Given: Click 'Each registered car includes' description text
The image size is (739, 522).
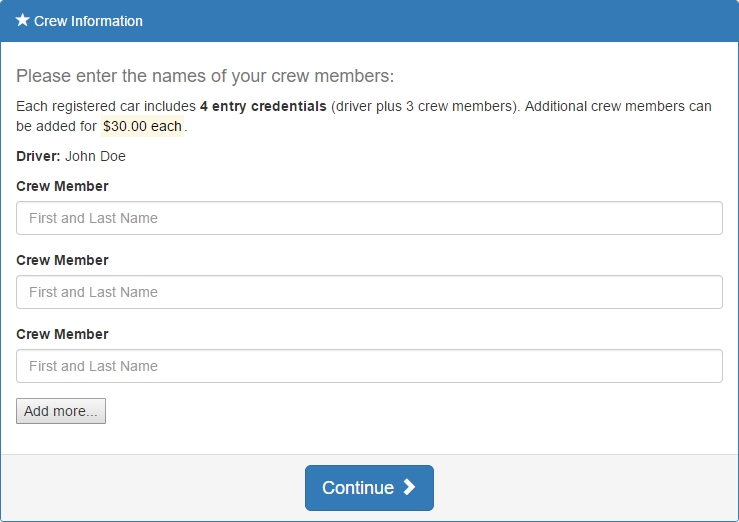Looking at the screenshot, I should click(x=106, y=106).
